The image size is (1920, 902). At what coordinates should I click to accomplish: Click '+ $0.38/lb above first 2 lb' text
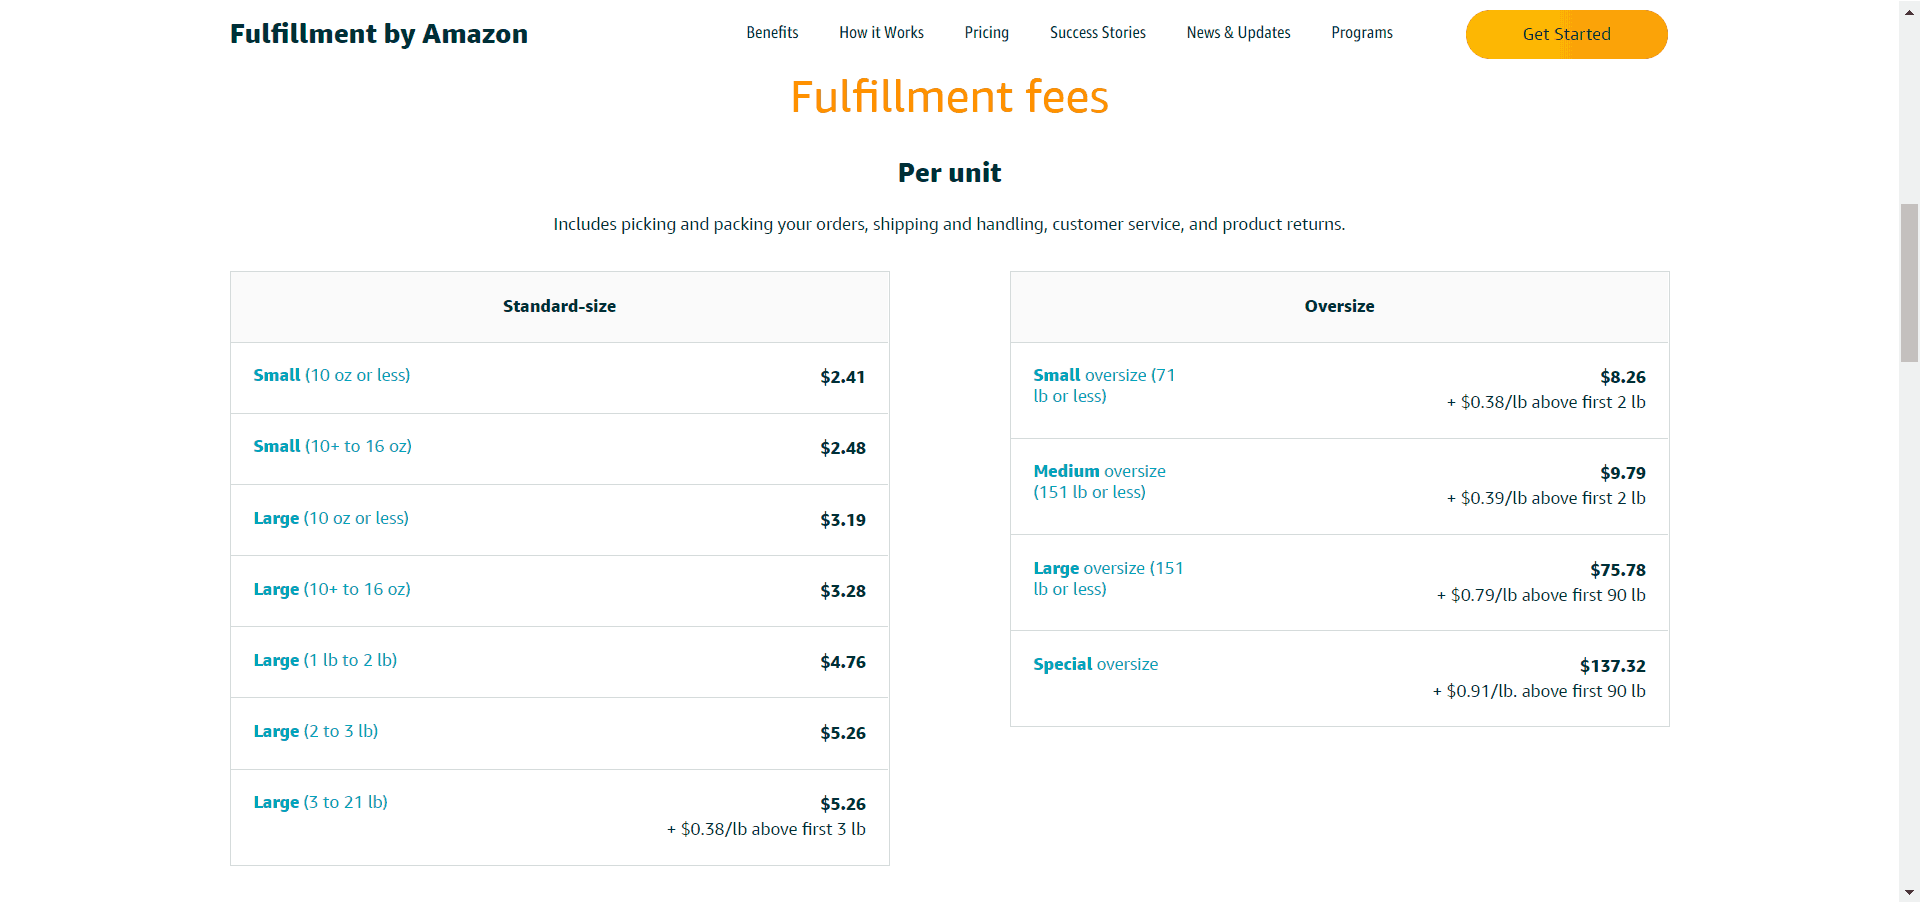pos(1546,402)
